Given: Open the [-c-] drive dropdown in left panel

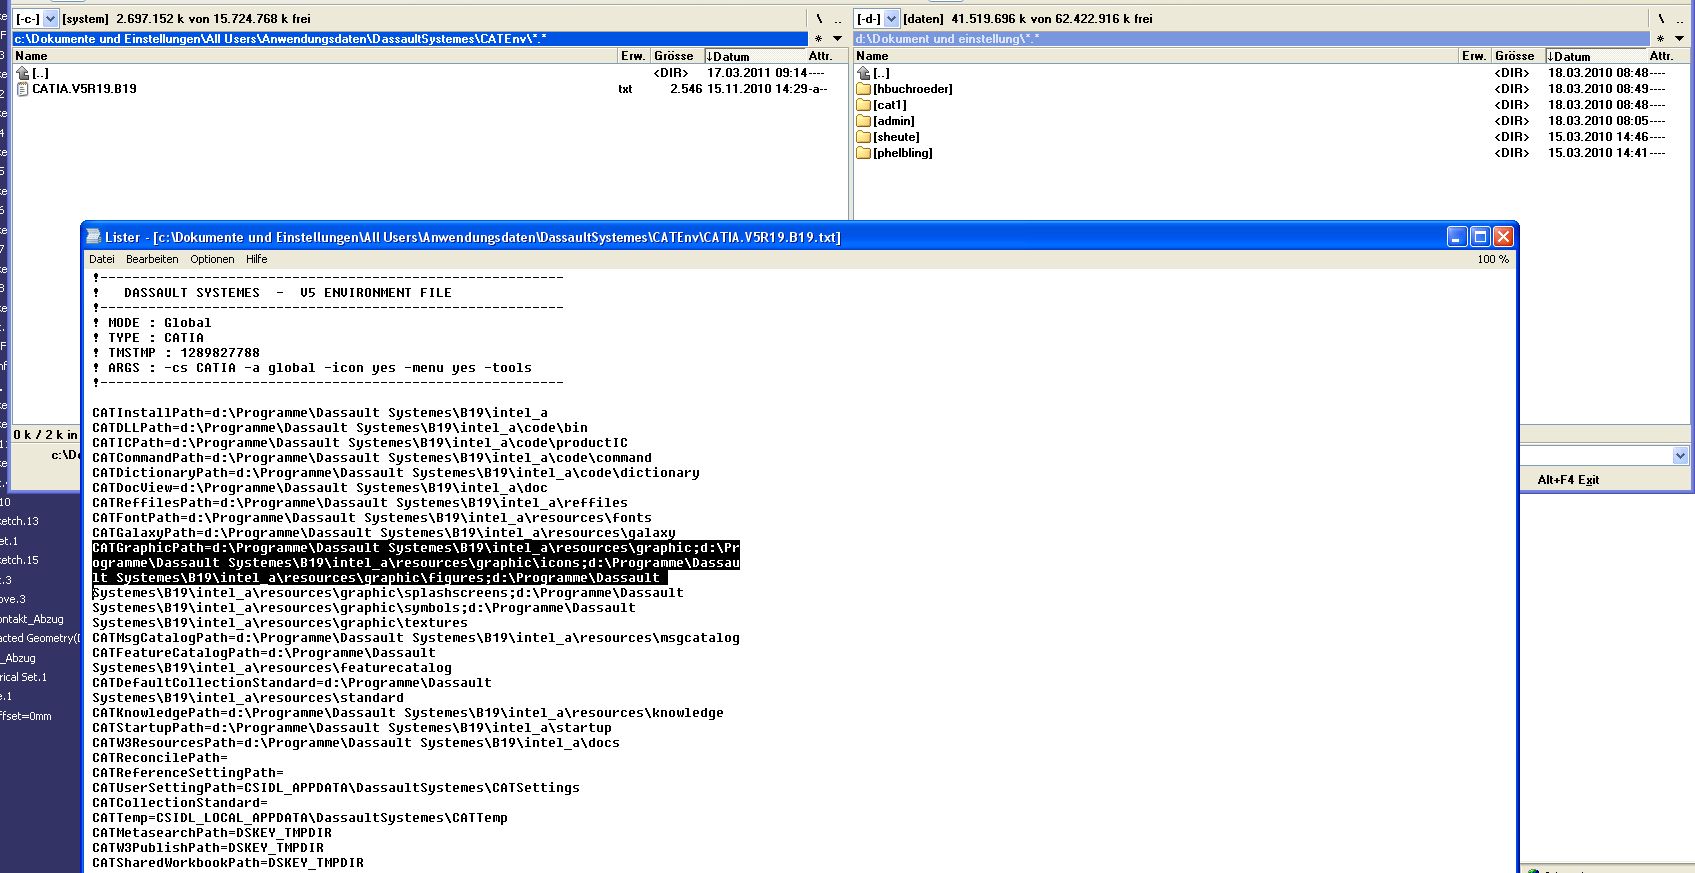Looking at the screenshot, I should click(x=51, y=19).
